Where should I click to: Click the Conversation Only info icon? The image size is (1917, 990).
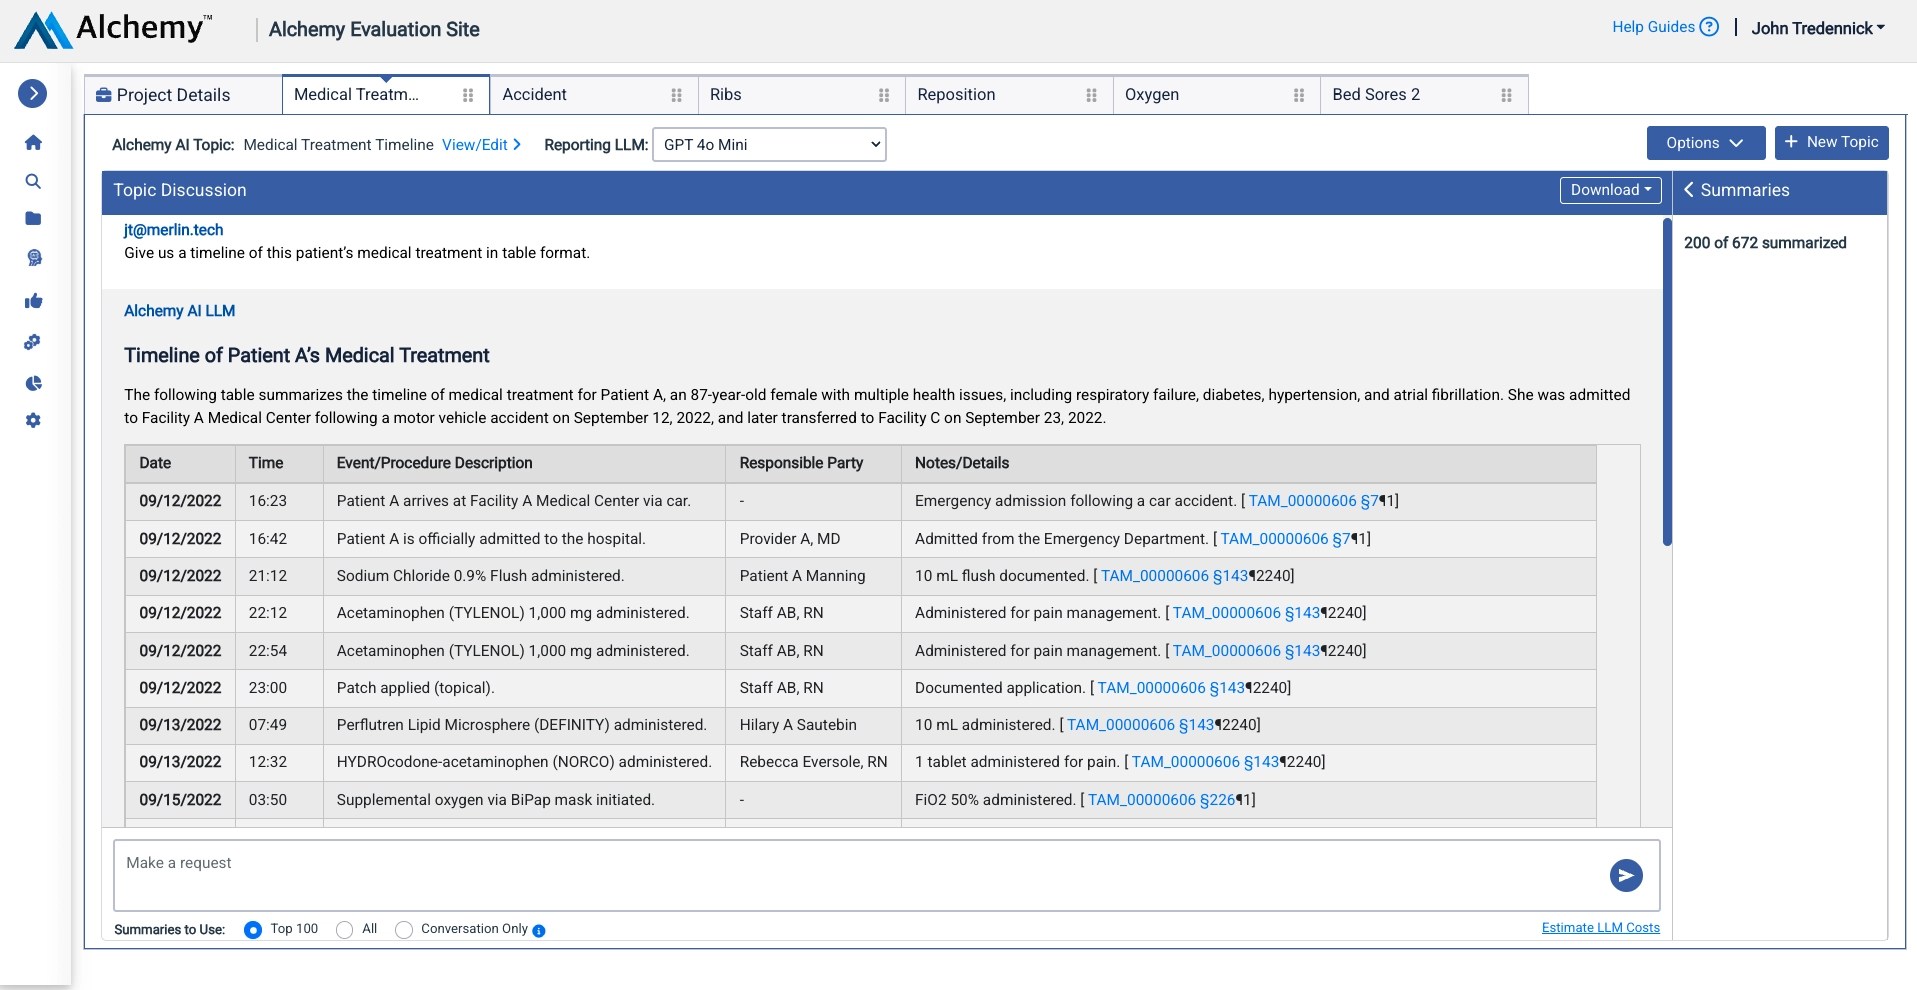(x=539, y=931)
